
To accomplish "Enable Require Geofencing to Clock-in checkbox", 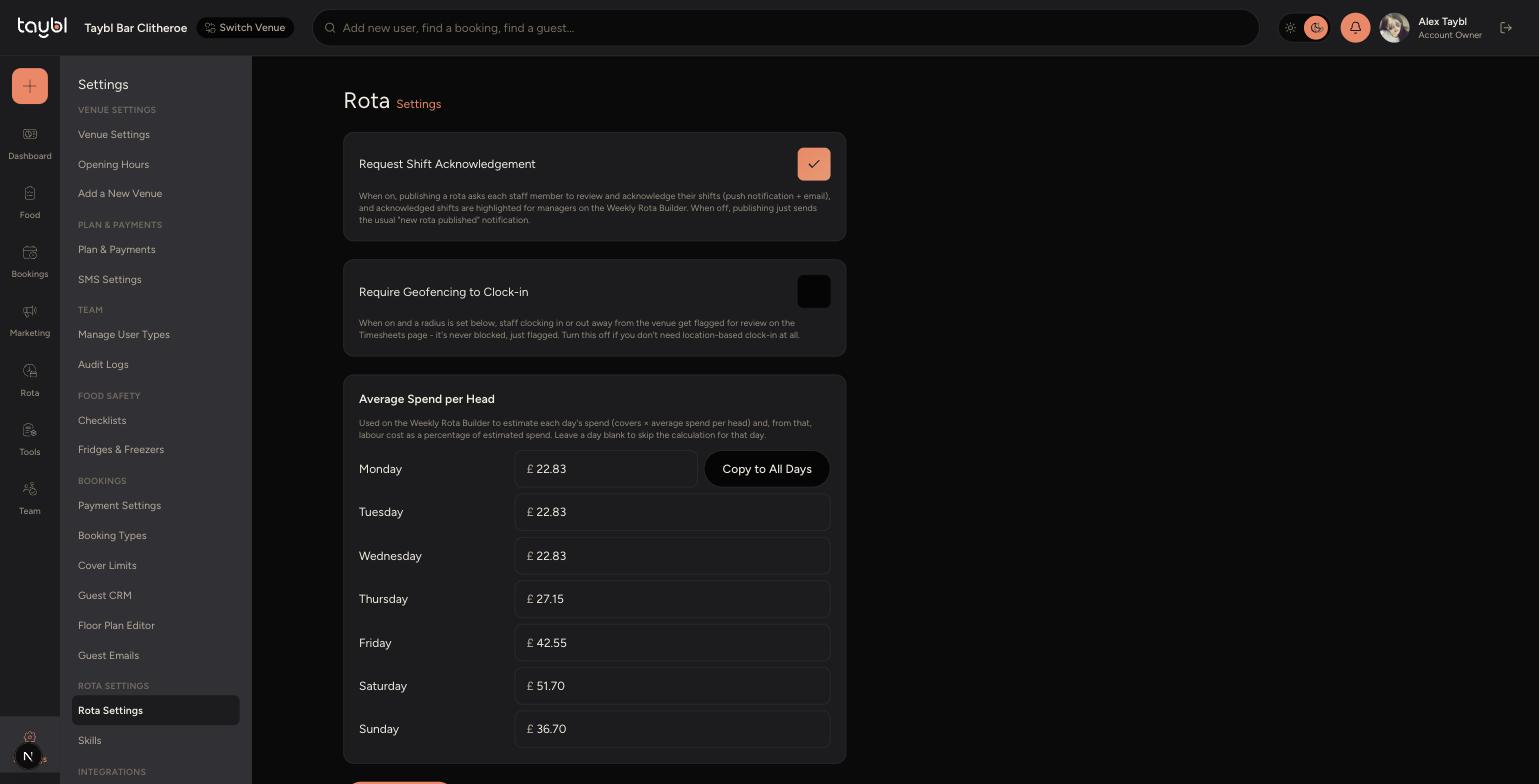I will (814, 292).
